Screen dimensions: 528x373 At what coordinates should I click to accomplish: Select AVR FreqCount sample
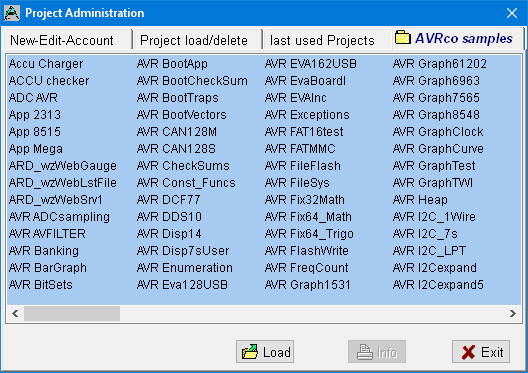[x=306, y=268]
